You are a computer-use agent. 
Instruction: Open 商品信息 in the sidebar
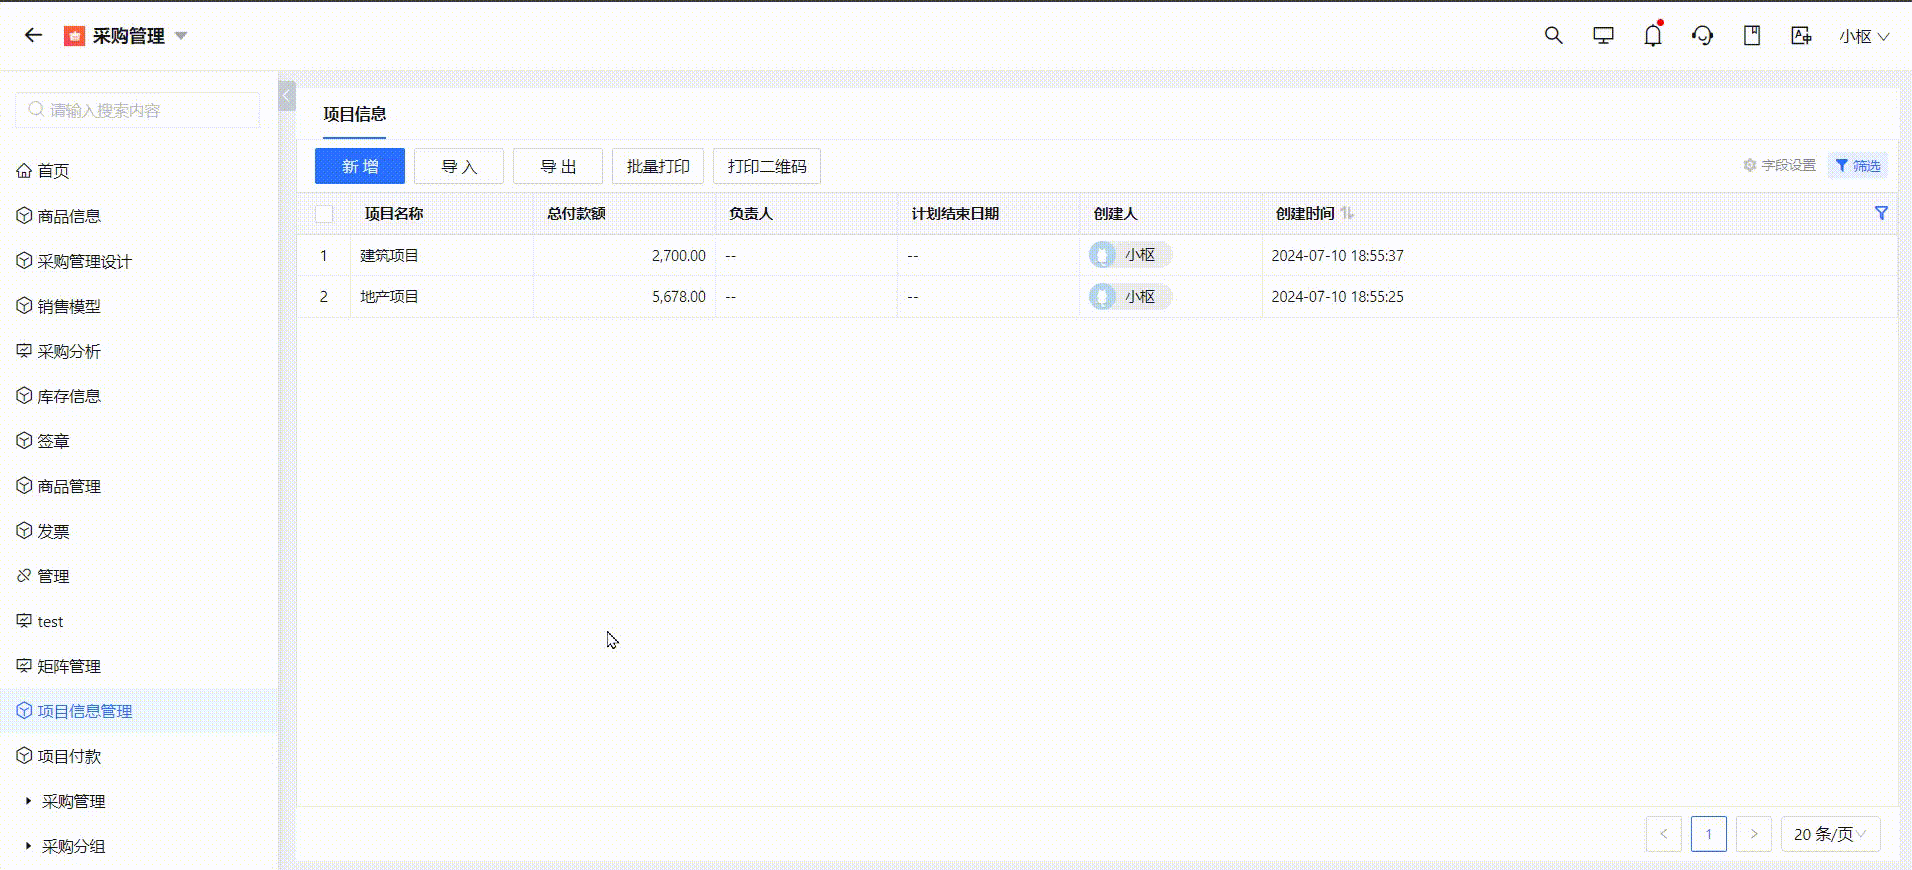[x=69, y=216]
